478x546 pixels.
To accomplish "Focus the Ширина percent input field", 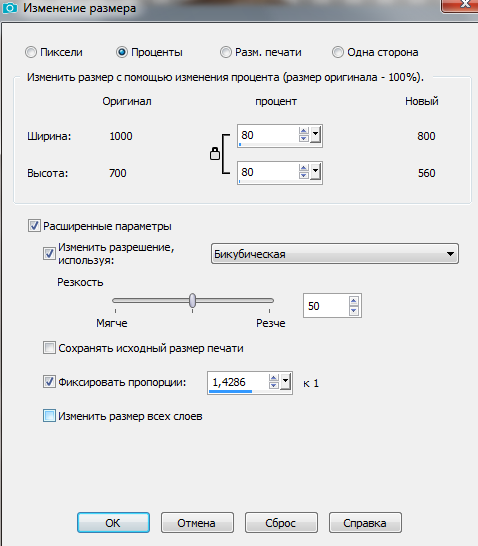I will (268, 135).
